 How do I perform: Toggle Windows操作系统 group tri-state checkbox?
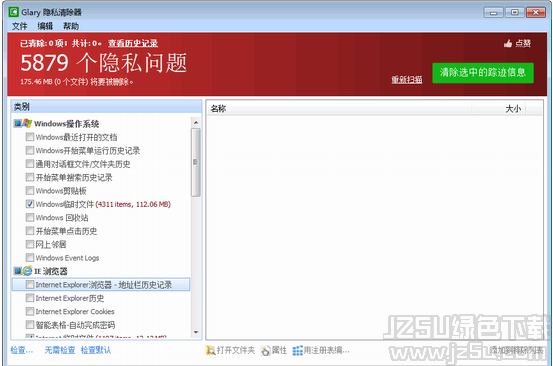(x=17, y=123)
